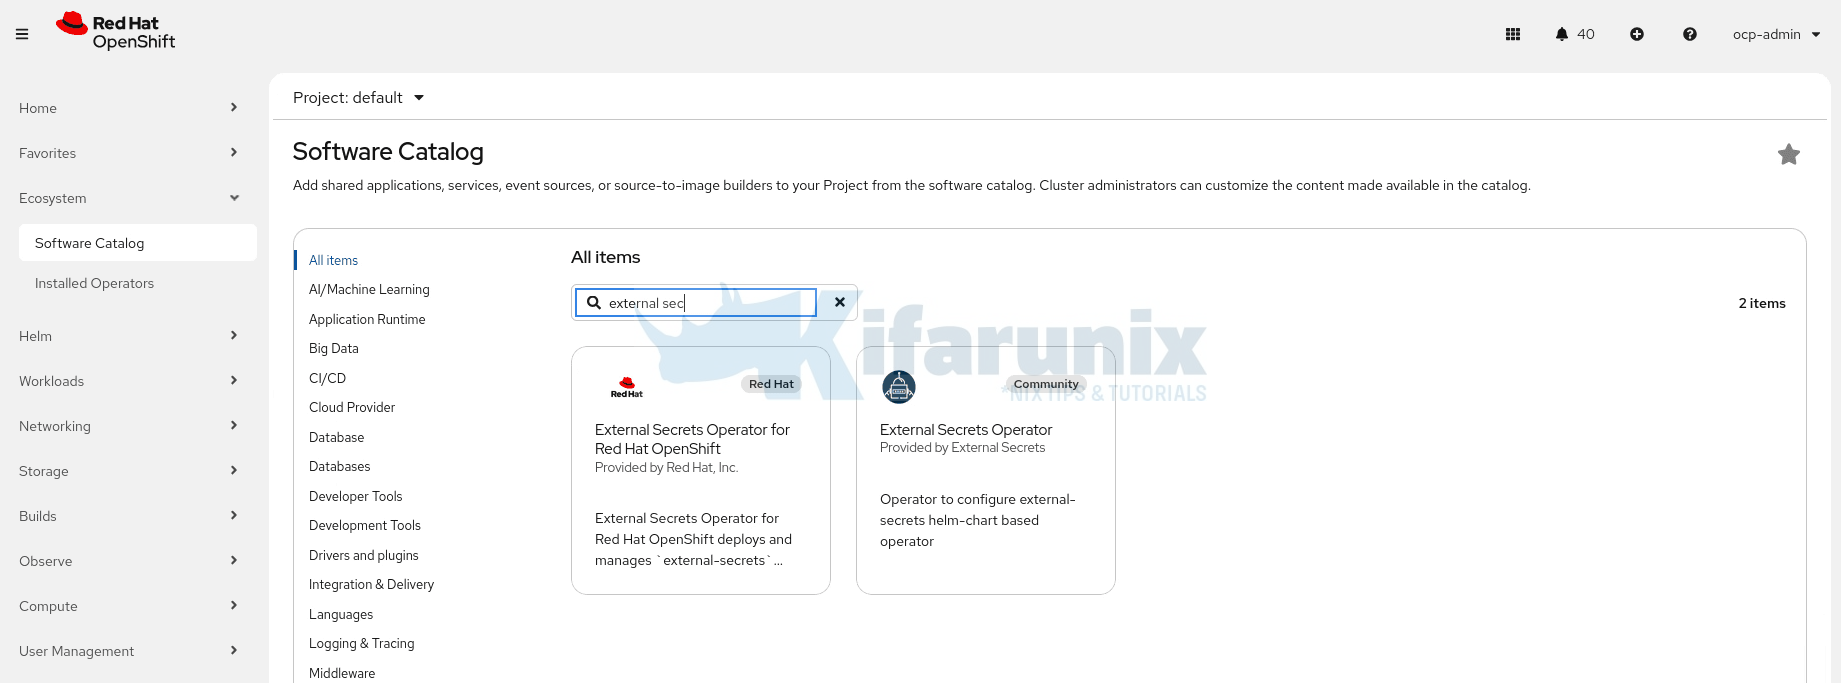Expand the Workloads navigation section
This screenshot has height=683, width=1841.
pos(128,381)
